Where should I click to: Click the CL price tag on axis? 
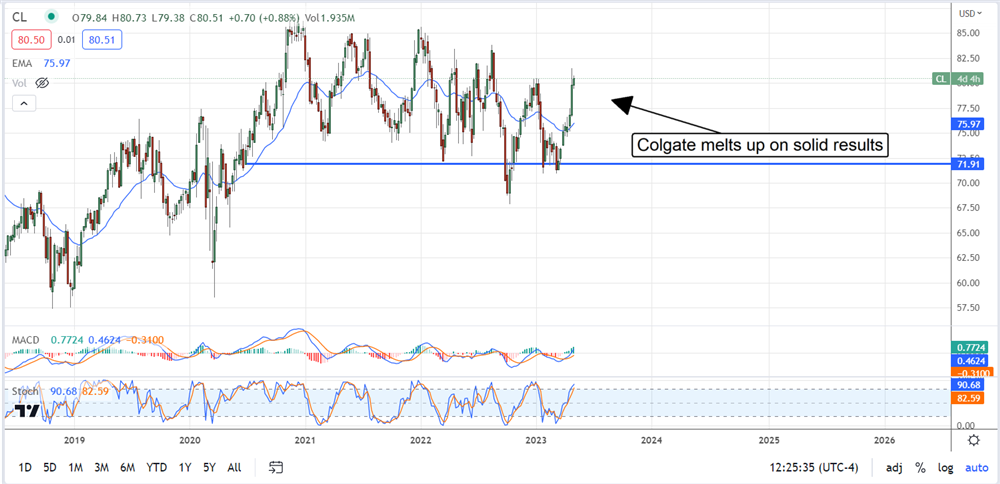(x=941, y=79)
